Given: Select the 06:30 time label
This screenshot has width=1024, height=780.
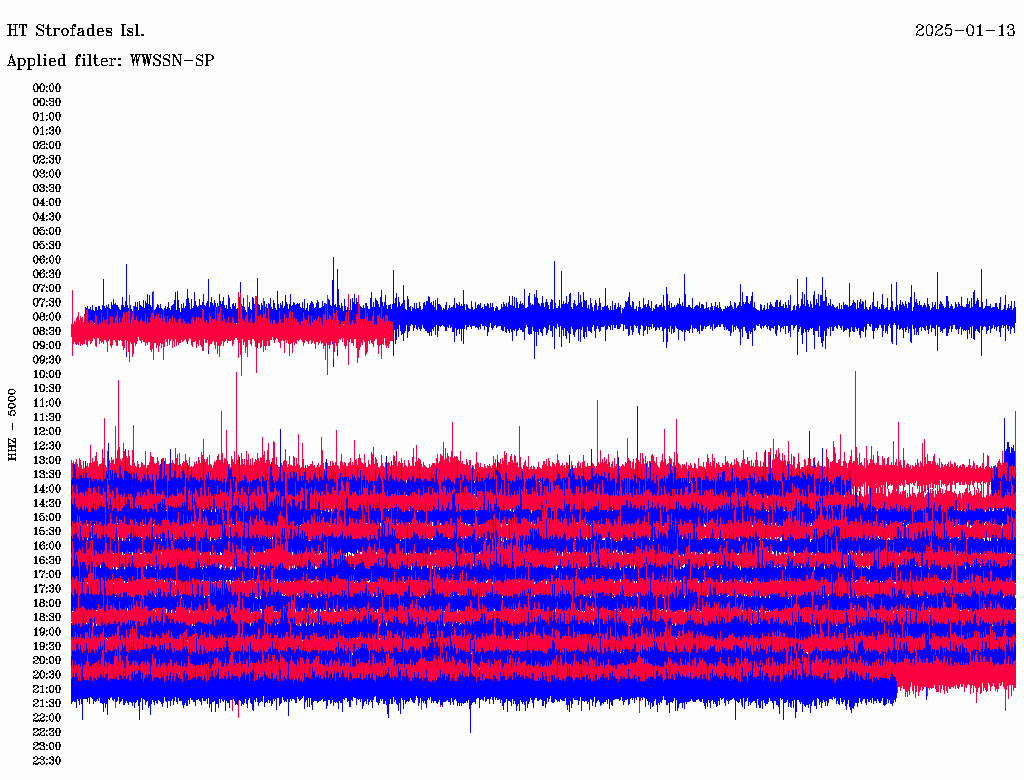Looking at the screenshot, I should [x=47, y=274].
